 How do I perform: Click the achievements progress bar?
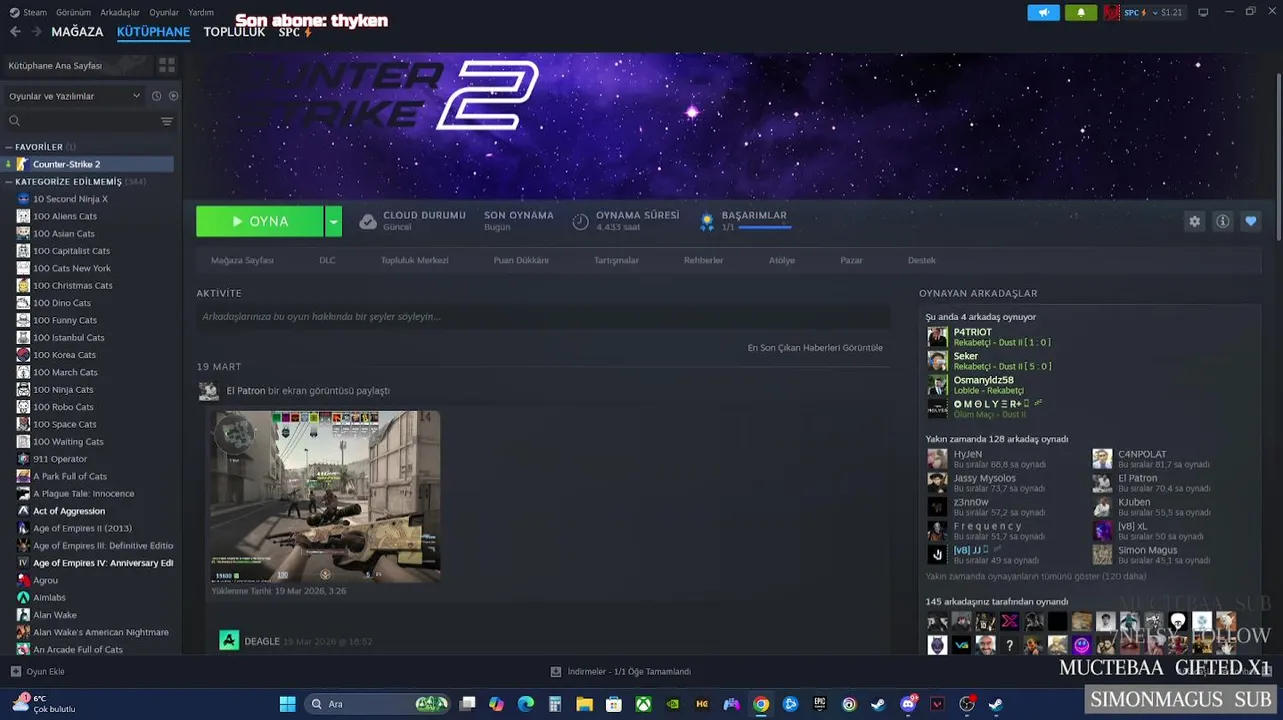click(x=765, y=228)
